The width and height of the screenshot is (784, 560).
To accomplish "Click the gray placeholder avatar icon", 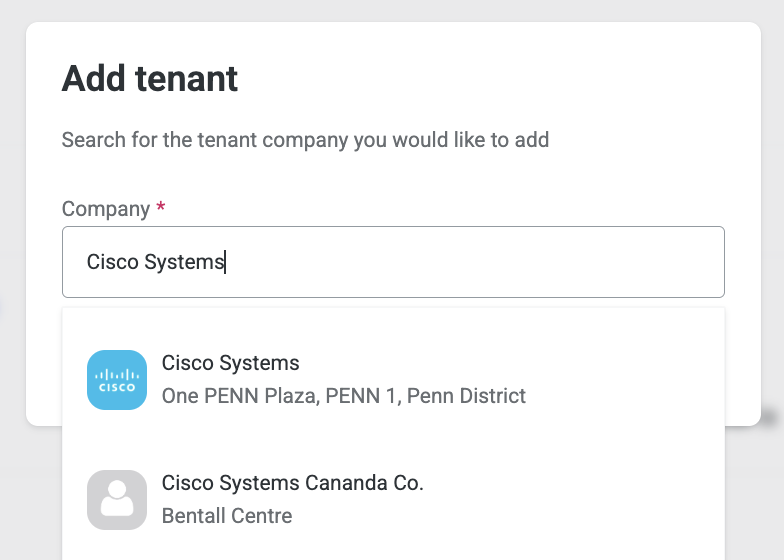I will pos(117,500).
